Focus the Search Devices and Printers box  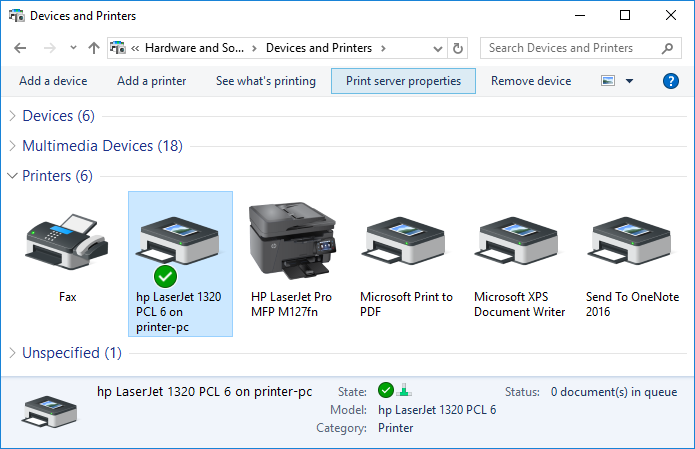coord(581,48)
